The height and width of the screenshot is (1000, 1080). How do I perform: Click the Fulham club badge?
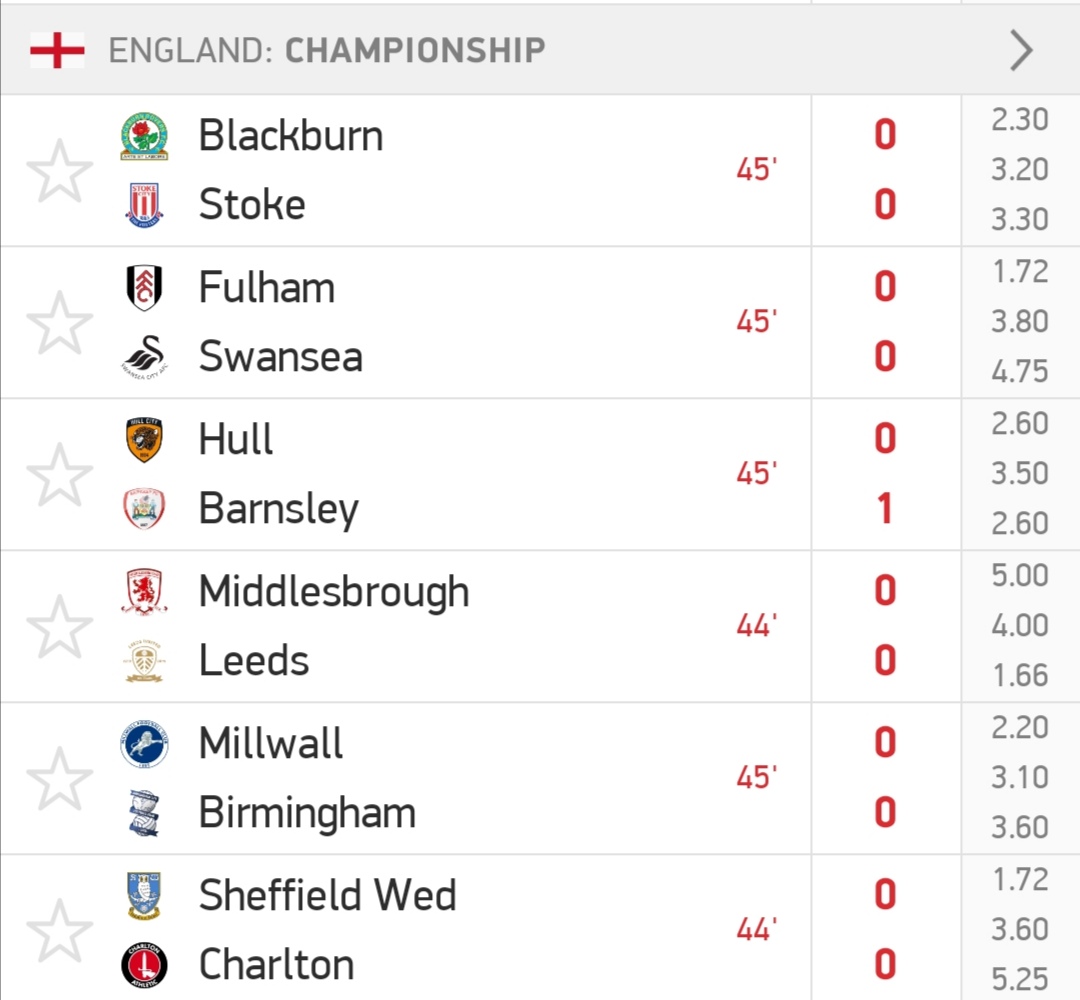click(x=144, y=287)
